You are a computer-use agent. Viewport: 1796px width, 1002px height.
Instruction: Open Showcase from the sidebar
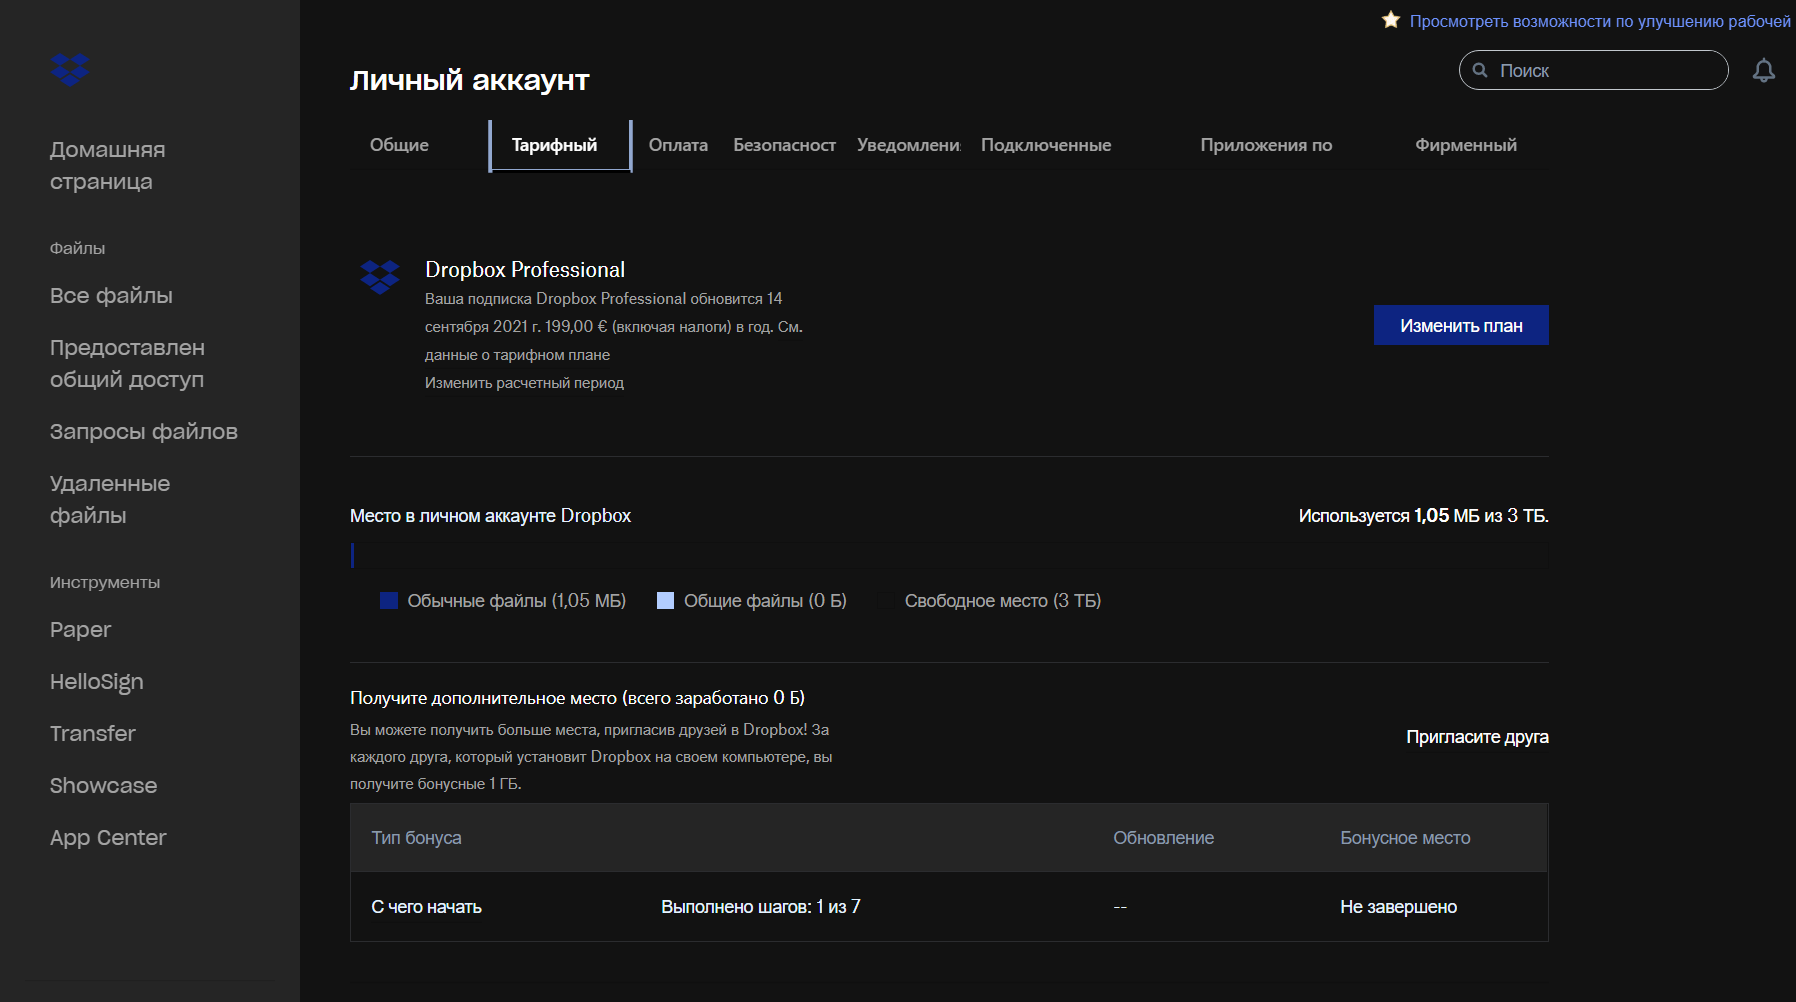click(x=104, y=786)
